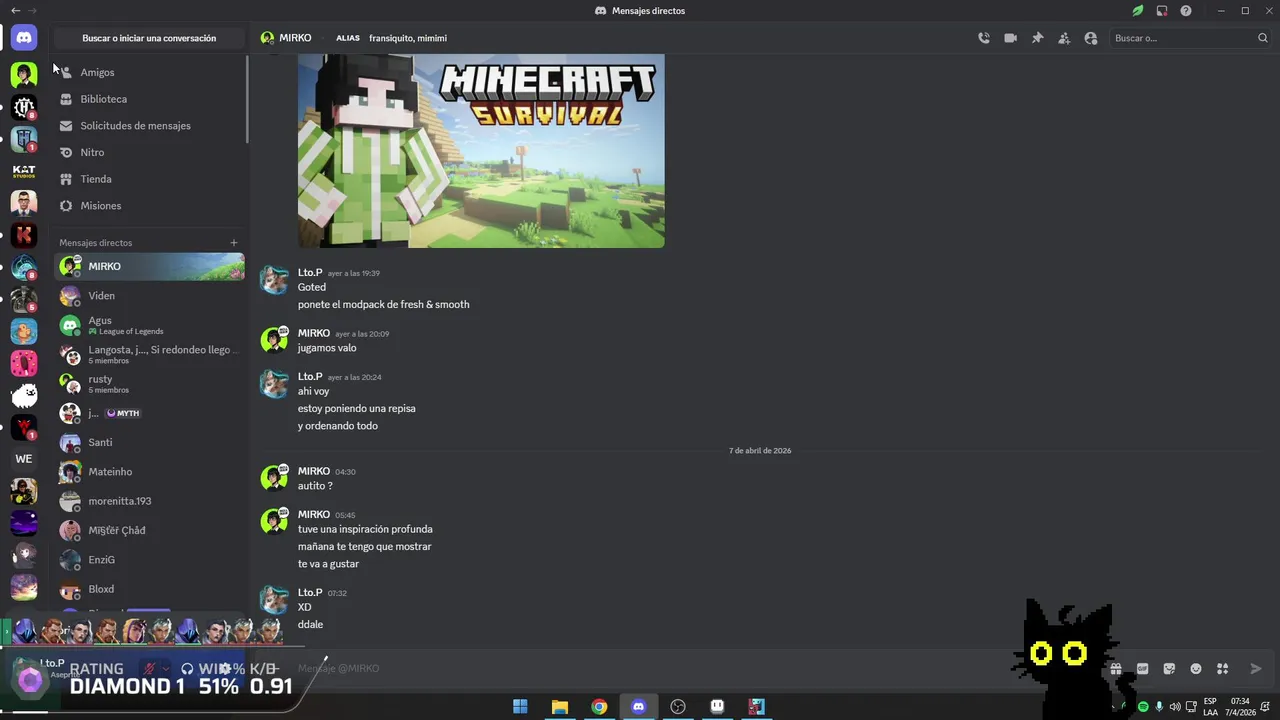Open Biblioteca section
Viewport: 1280px width, 720px height.
(x=149, y=99)
